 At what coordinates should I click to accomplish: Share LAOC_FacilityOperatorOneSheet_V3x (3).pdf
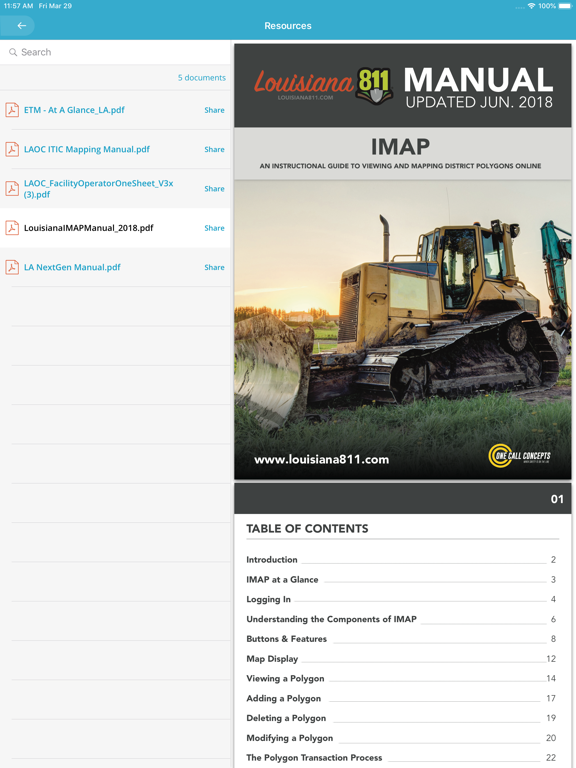point(215,189)
